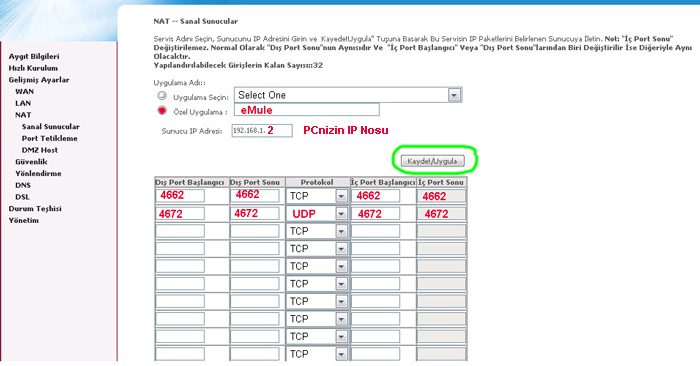This screenshot has height=366, width=700.
Task: Open Gelişmiş Ayarlar in the sidebar
Action: tap(39, 80)
